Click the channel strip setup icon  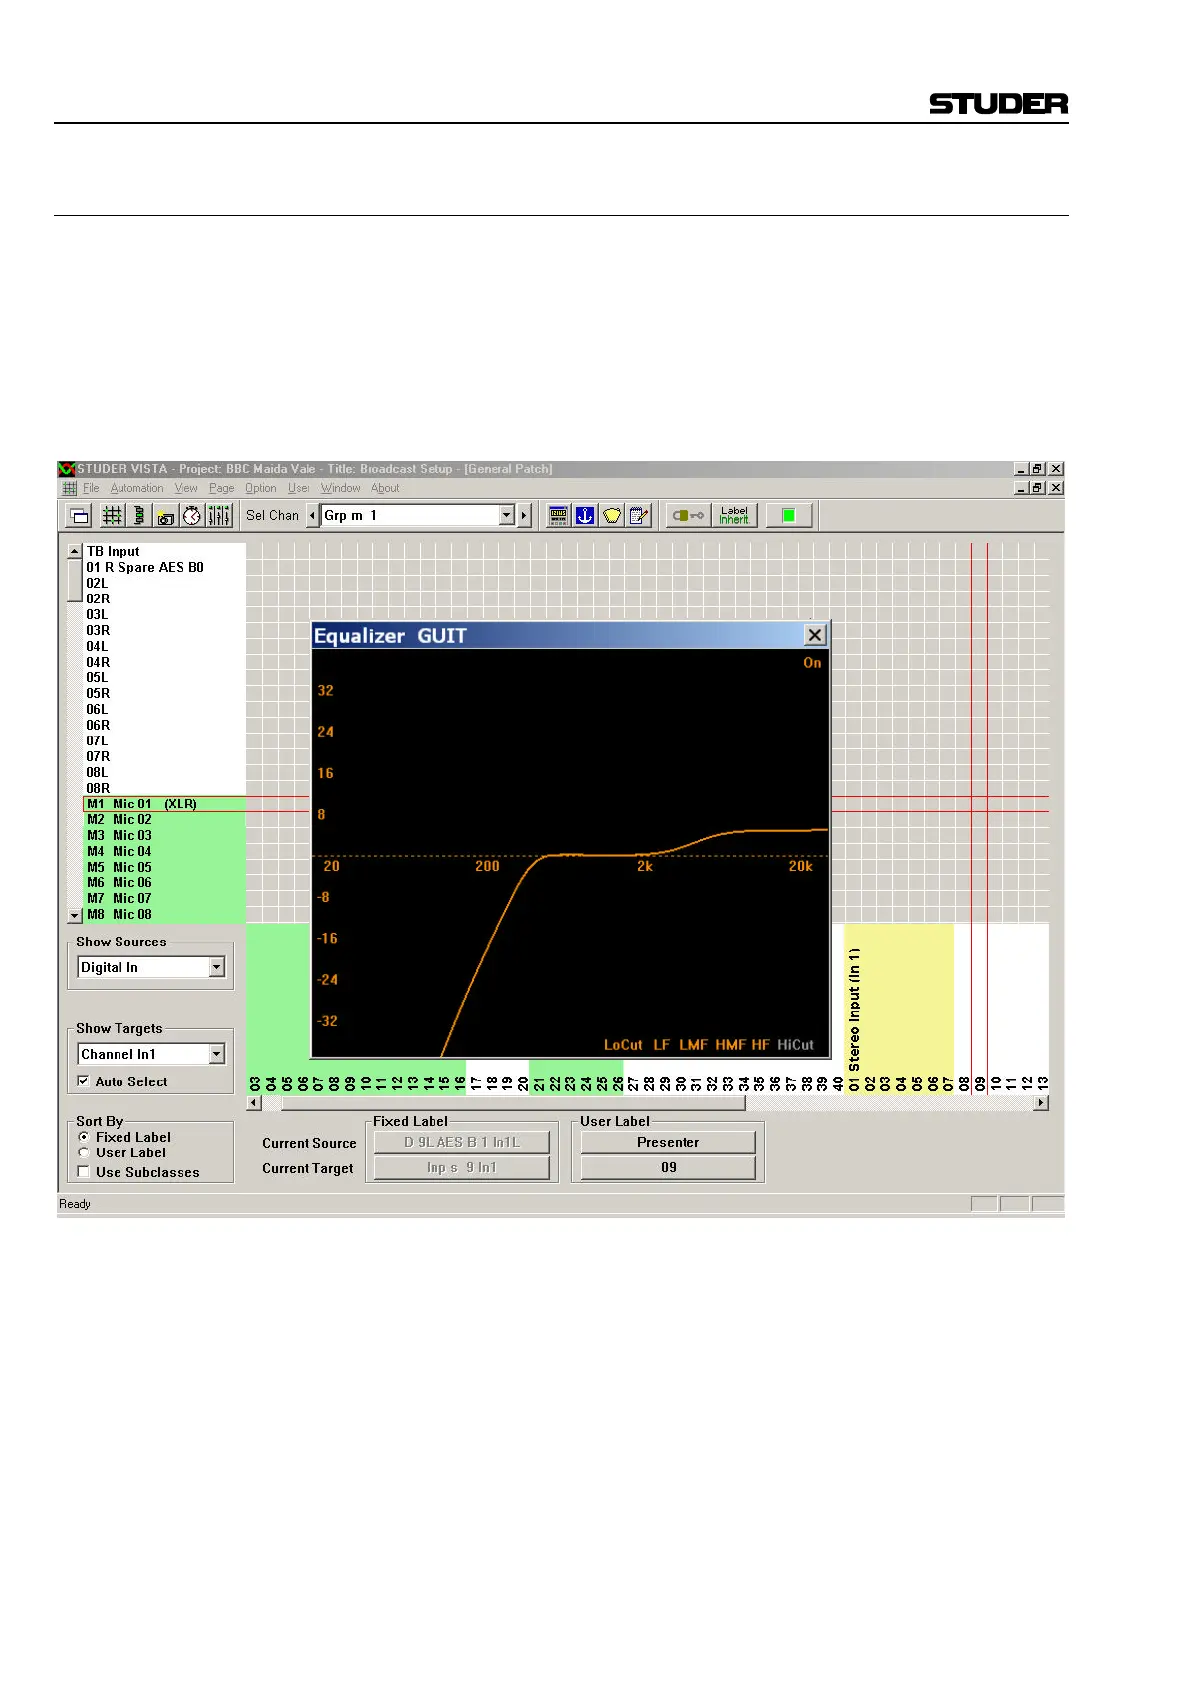[139, 516]
